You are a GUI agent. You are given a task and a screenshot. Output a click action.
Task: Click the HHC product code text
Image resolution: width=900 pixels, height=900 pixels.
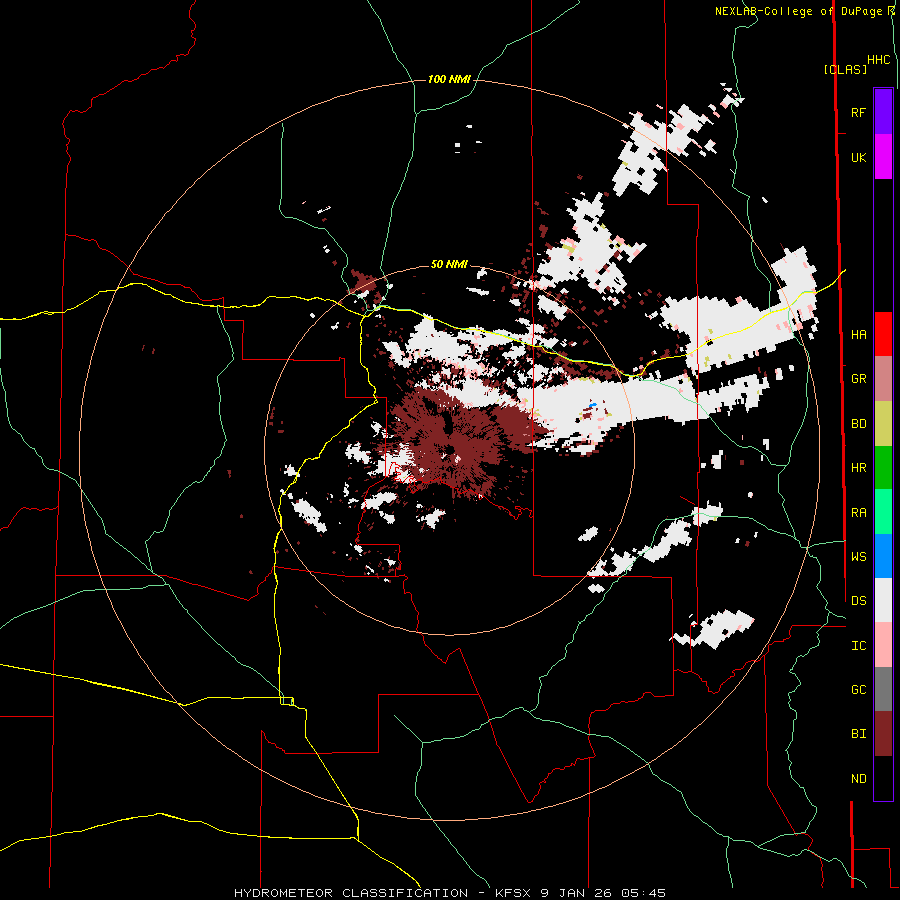(879, 60)
